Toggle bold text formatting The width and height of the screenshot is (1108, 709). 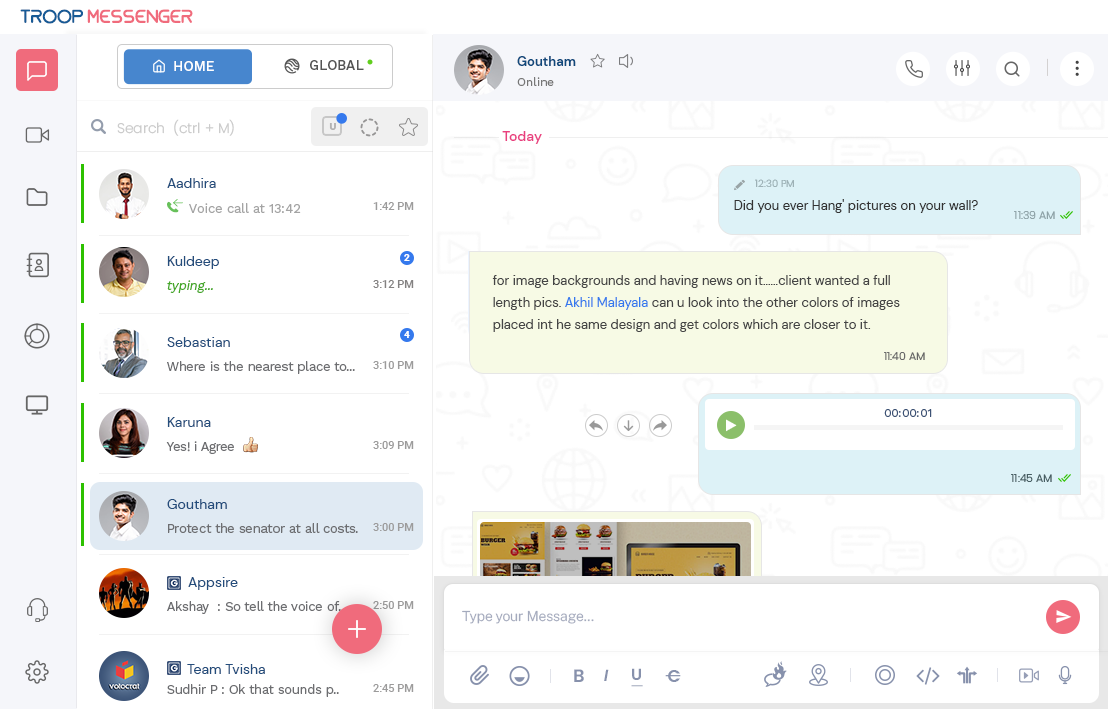coord(578,675)
